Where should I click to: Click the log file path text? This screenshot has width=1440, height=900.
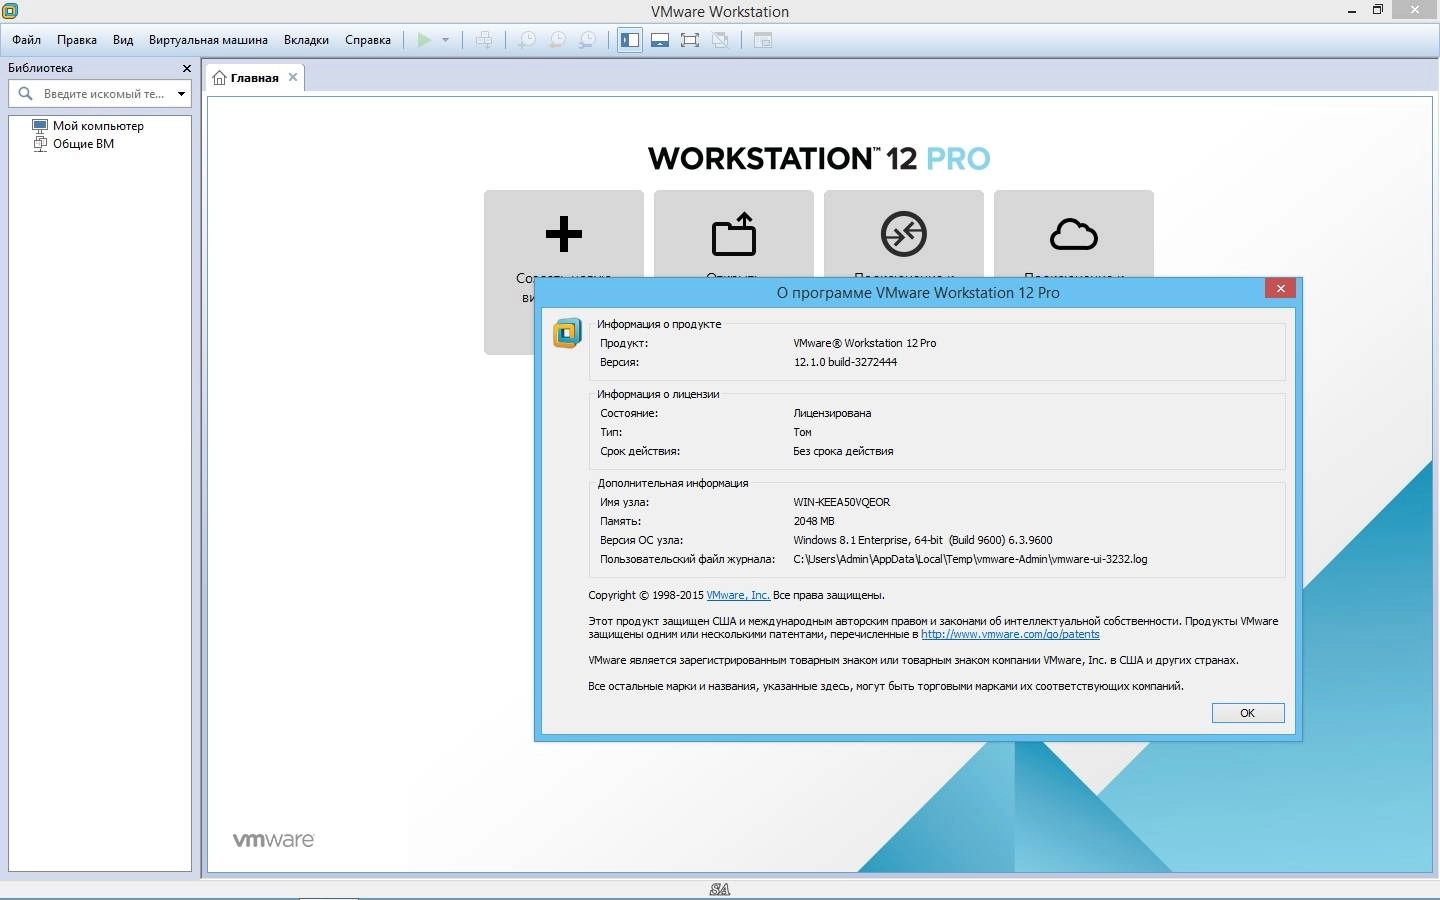(970, 559)
